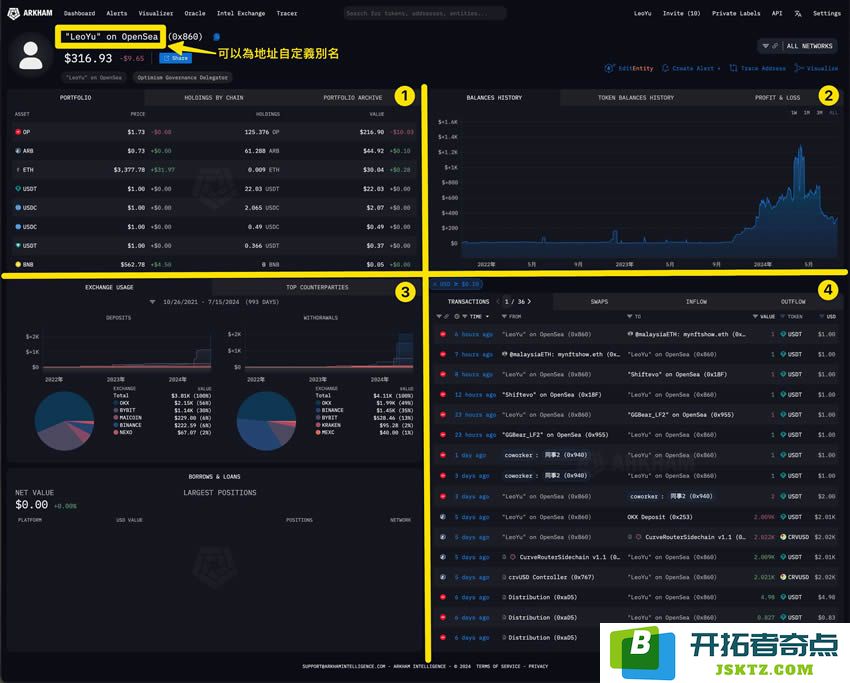The height and width of the screenshot is (683, 850).
Task: Click the blue Share button
Action: pos(176,58)
